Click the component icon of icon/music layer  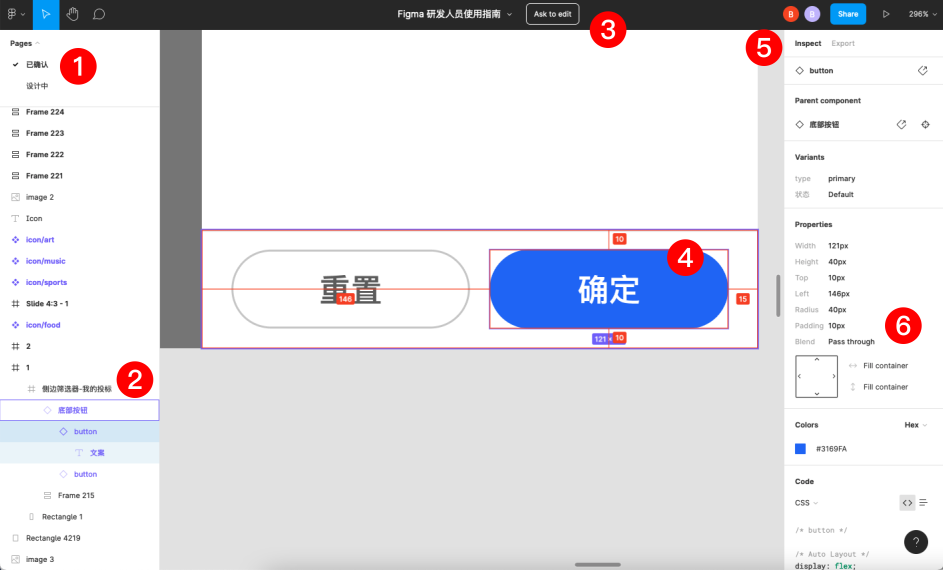click(x=16, y=261)
